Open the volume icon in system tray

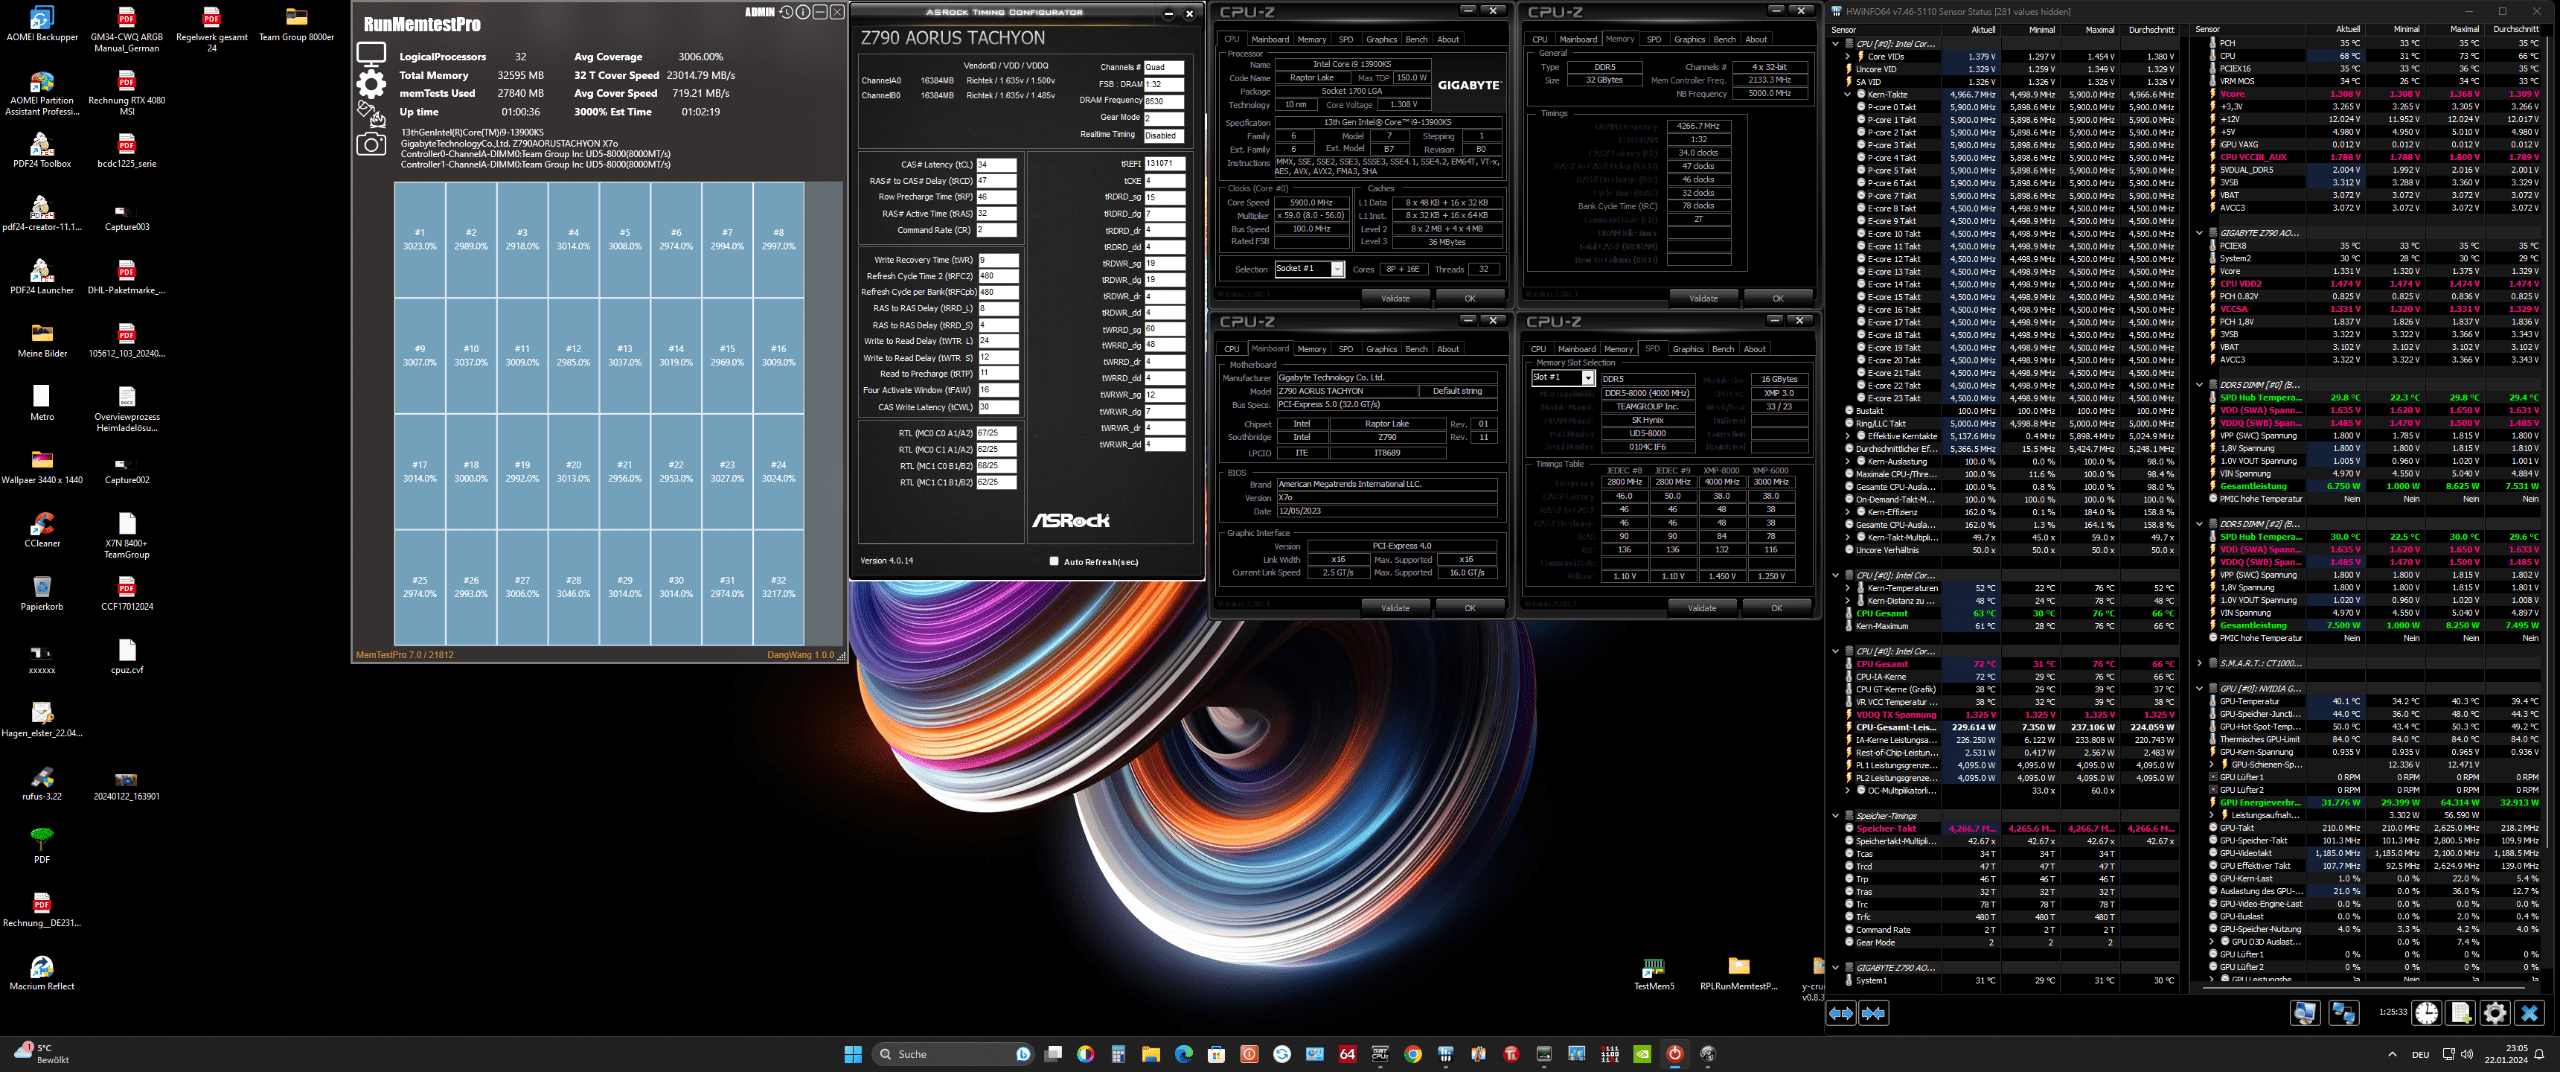2466,1054
